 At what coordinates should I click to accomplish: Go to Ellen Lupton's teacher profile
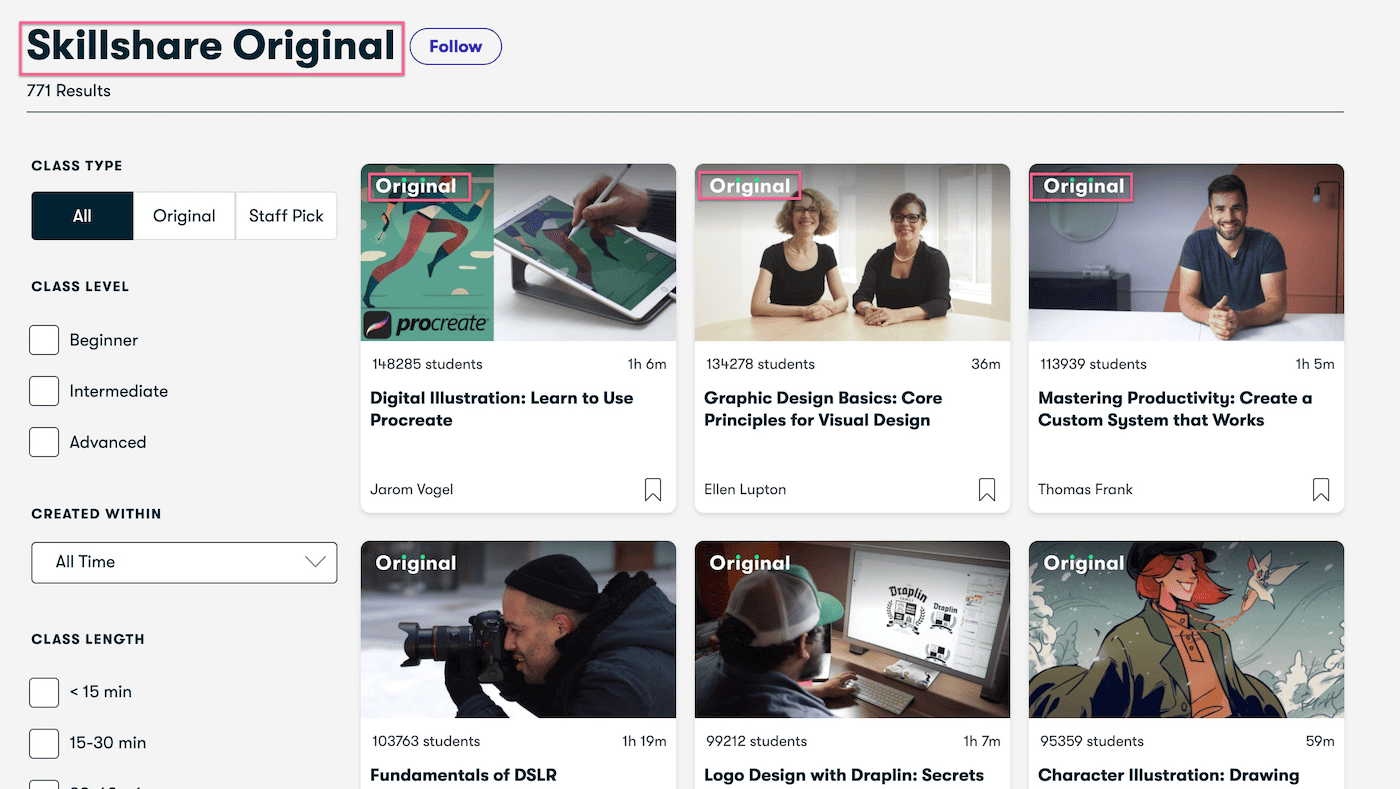click(745, 489)
